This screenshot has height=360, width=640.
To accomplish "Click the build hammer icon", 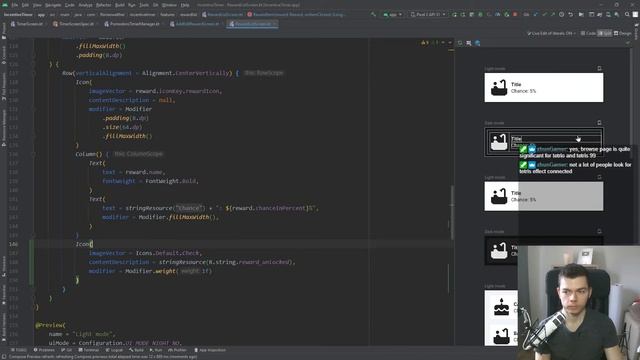I will (x=373, y=14).
